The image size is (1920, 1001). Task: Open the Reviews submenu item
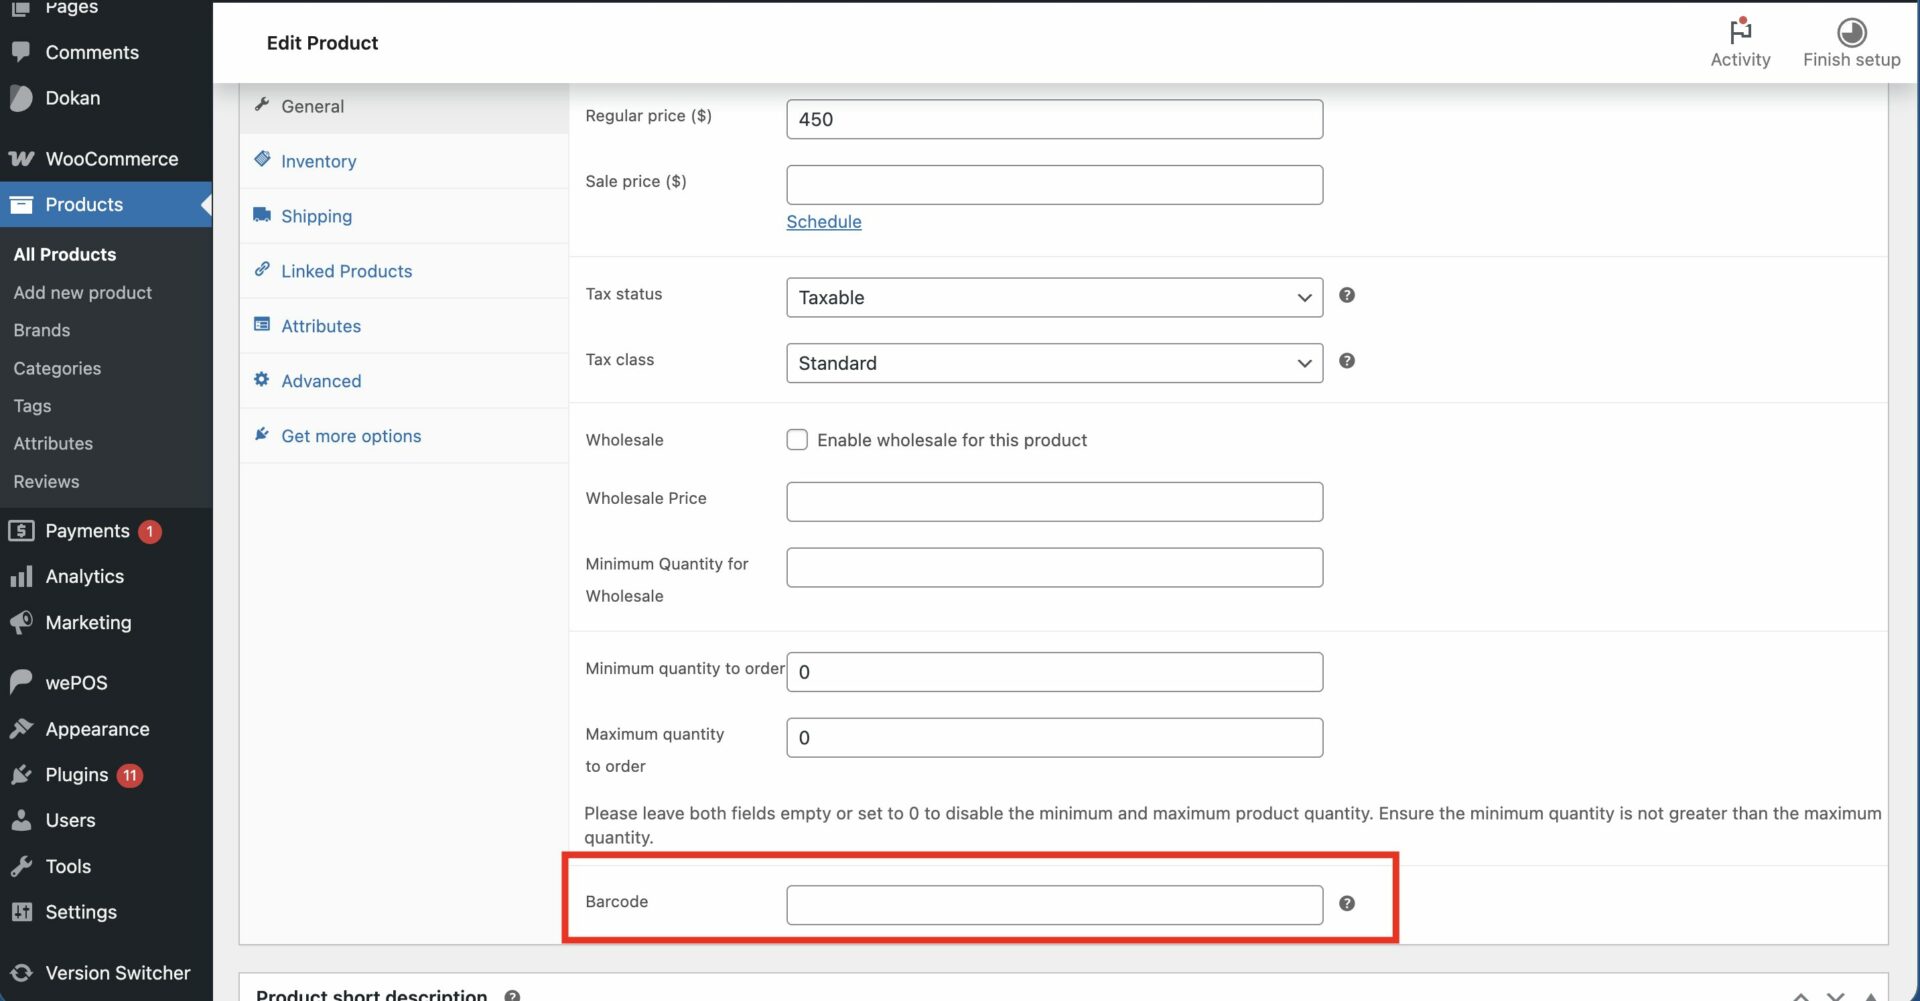click(46, 481)
